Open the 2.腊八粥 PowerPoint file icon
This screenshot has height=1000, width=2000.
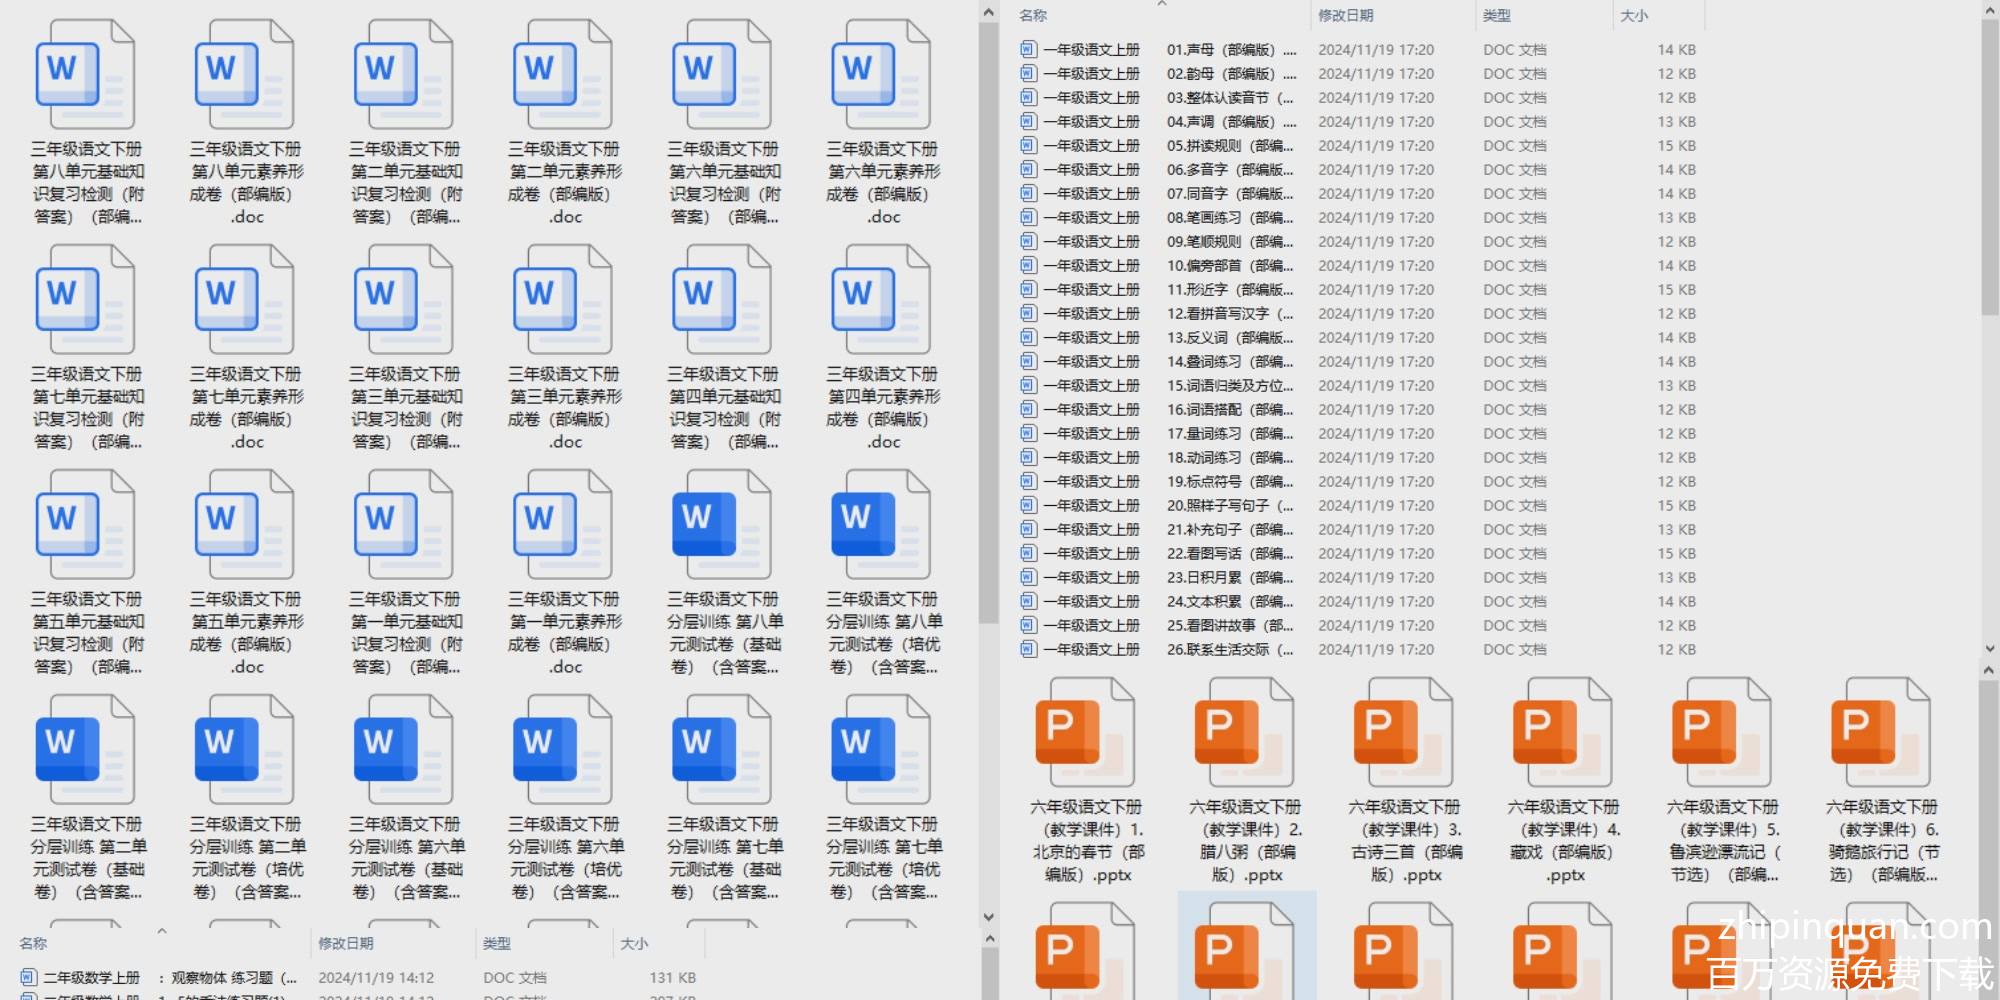(1244, 732)
